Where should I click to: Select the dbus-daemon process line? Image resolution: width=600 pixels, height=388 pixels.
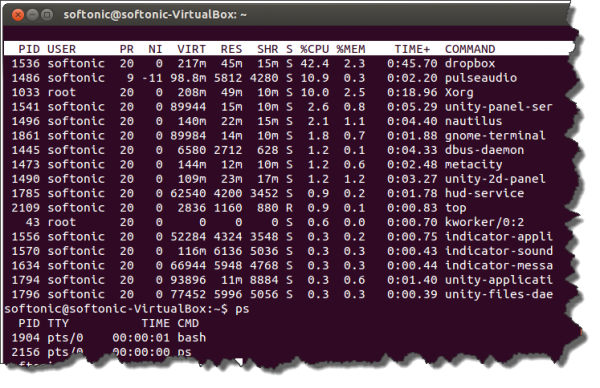tap(283, 150)
